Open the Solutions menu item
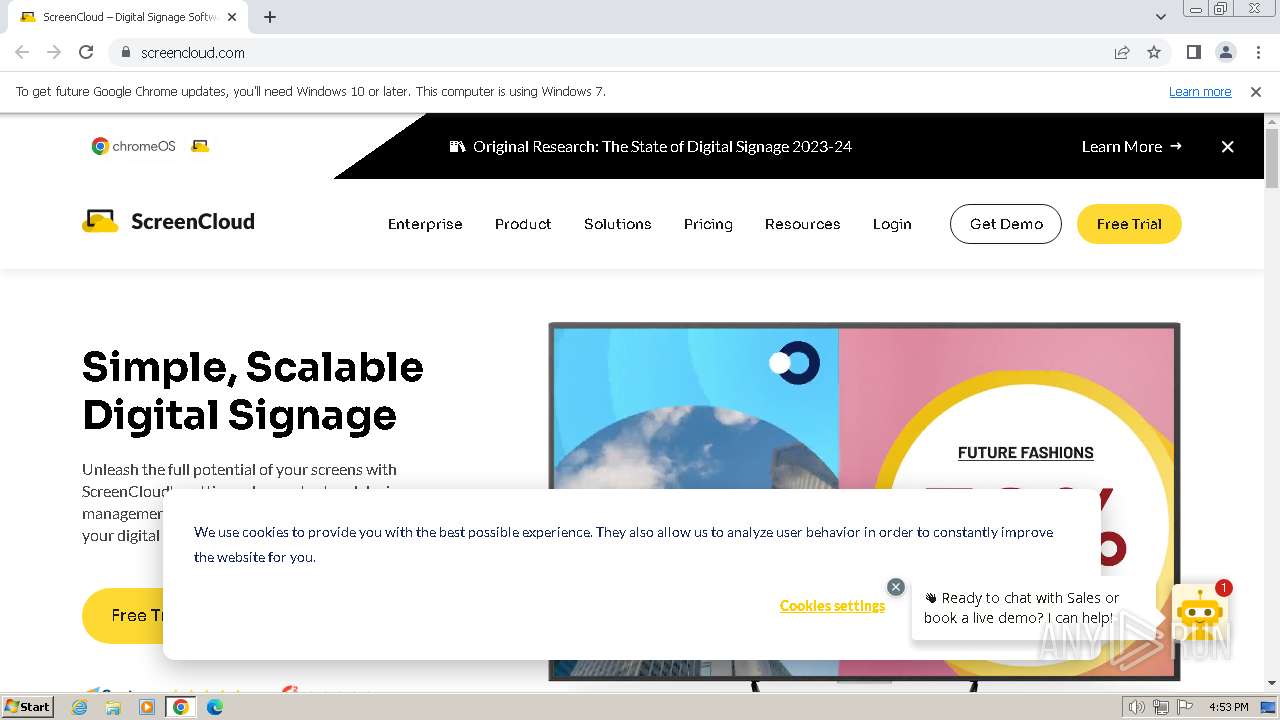Viewport: 1280px width, 720px height. coord(618,224)
